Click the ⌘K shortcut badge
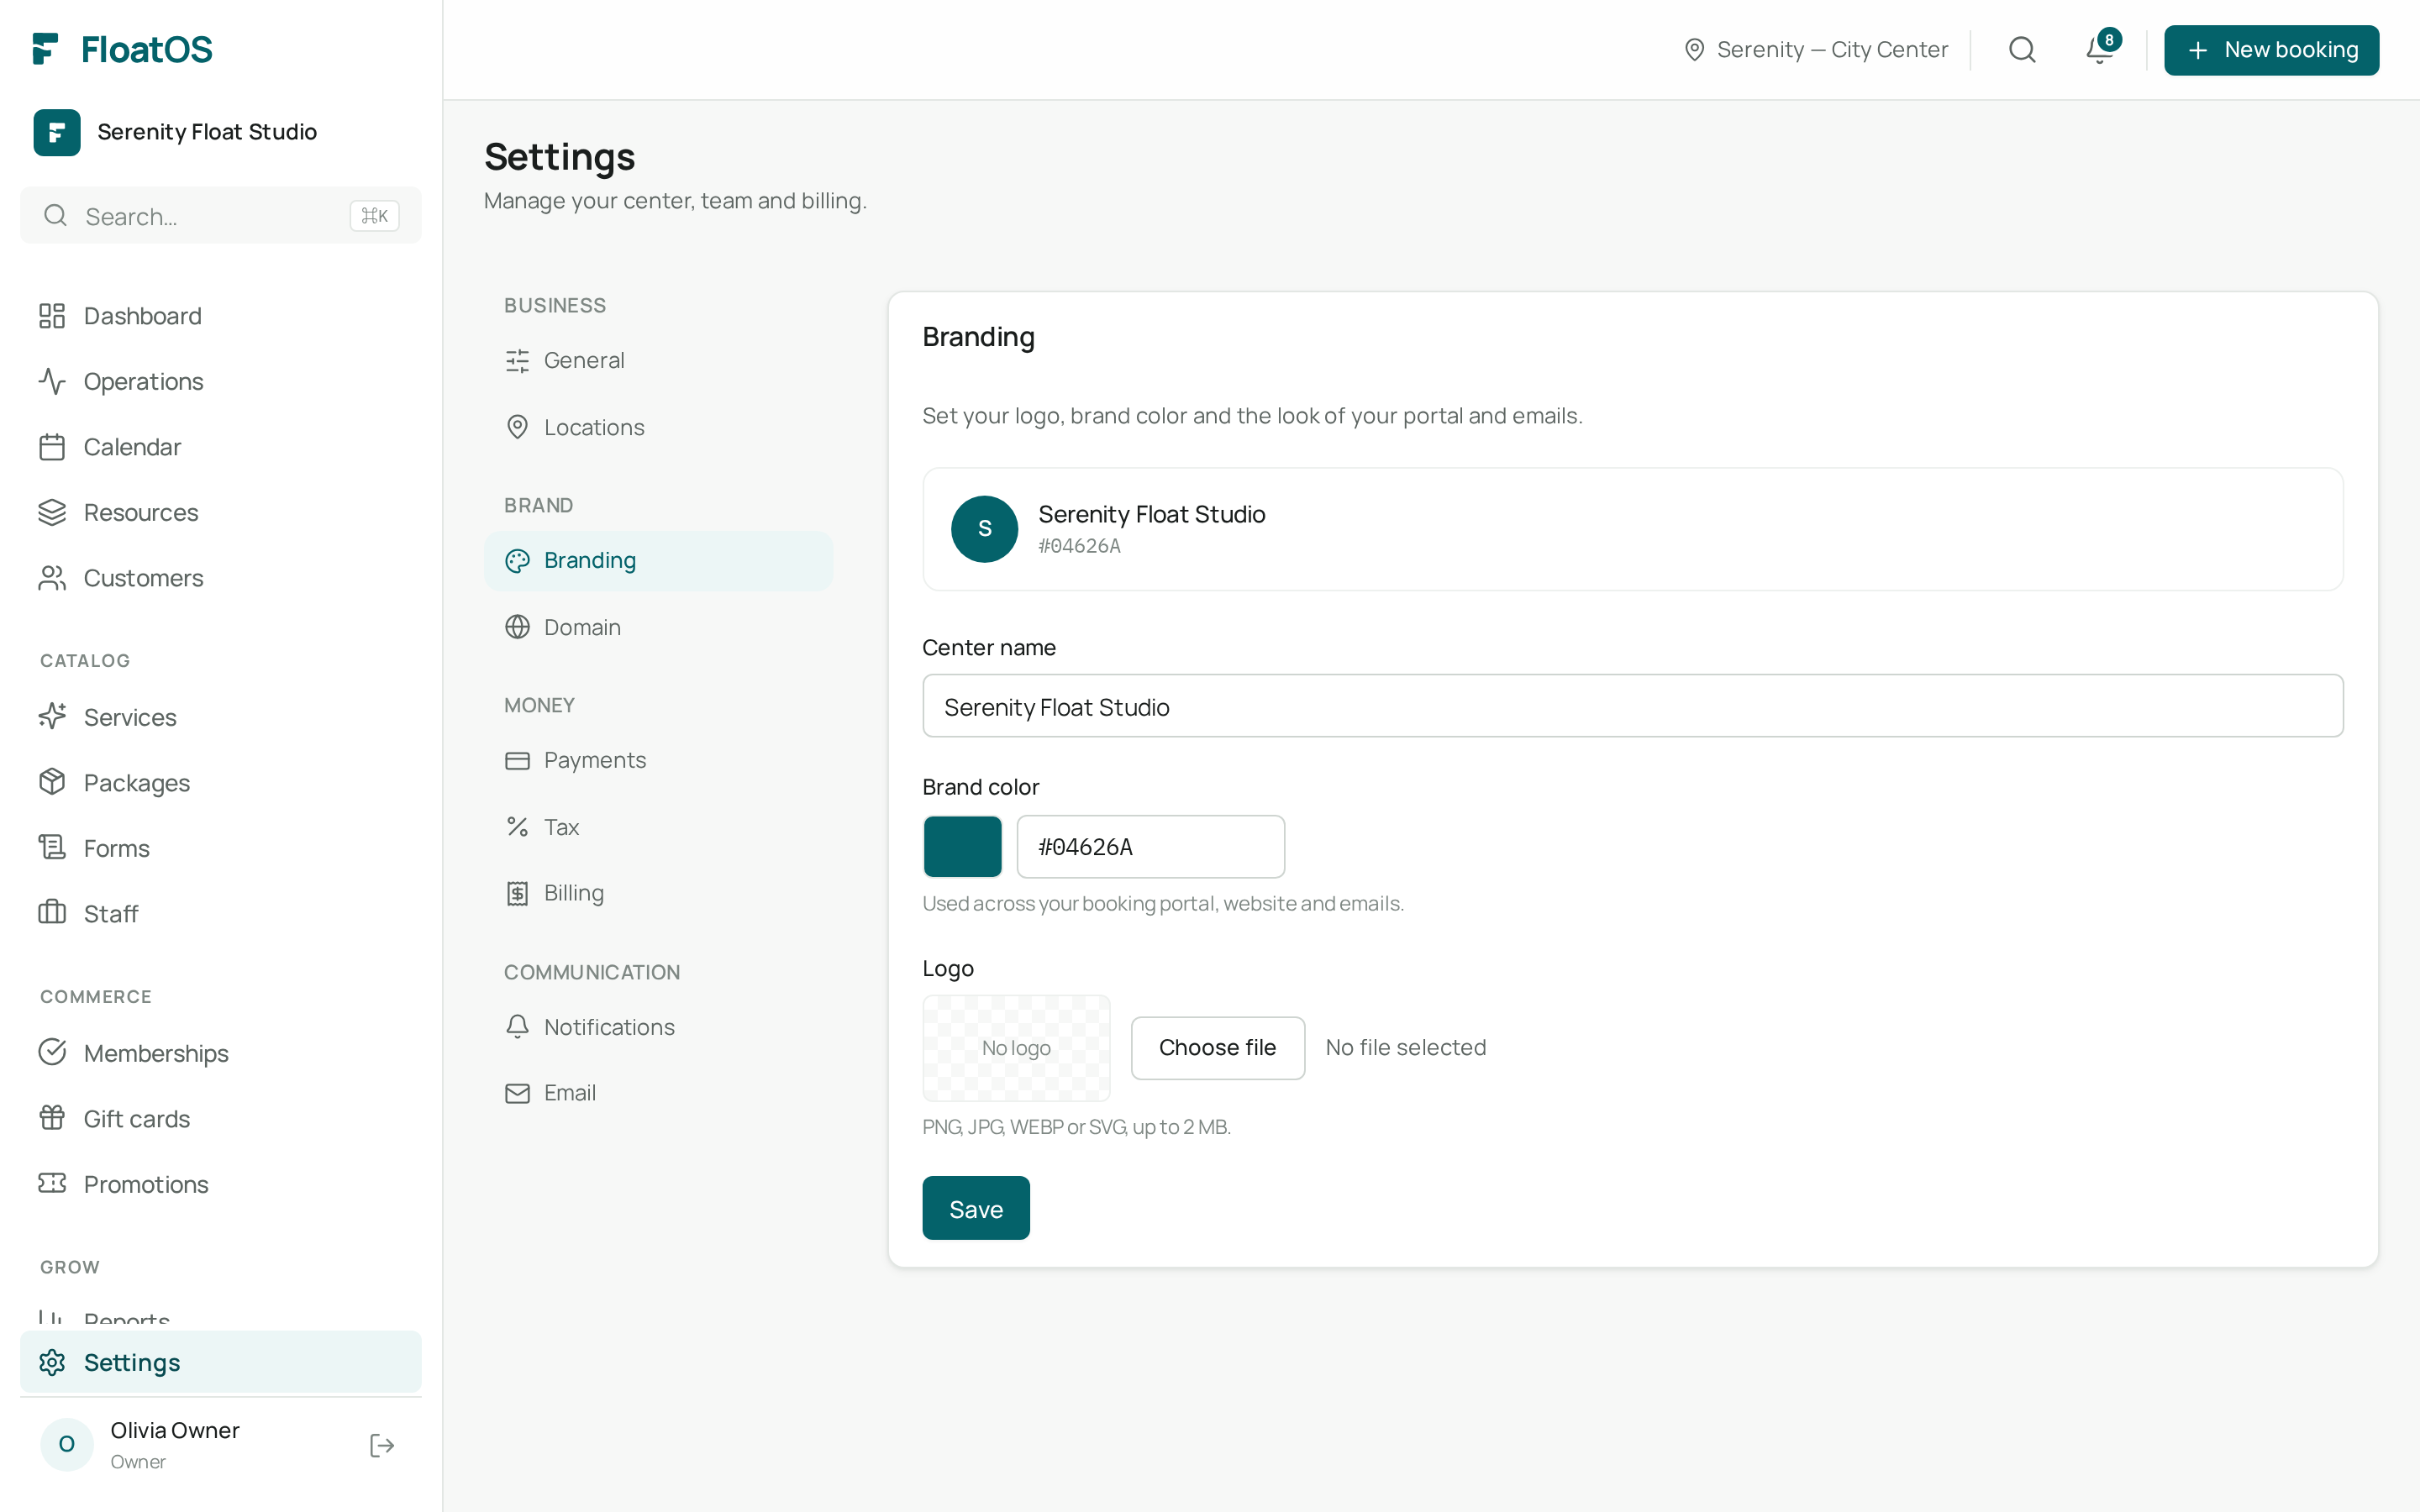This screenshot has height=1512, width=2420. 374,216
